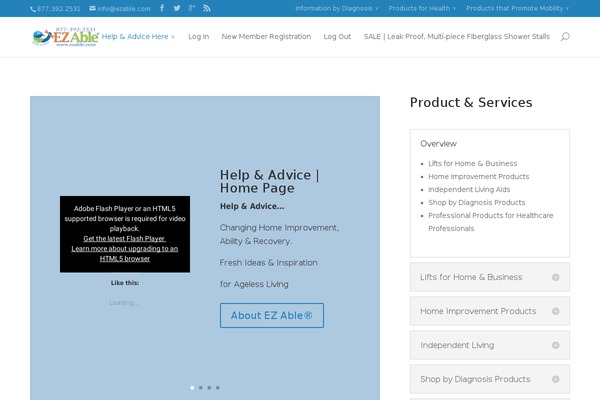Click Get the latest Flash Player link
Image resolution: width=600 pixels, height=400 pixels.
pos(124,238)
